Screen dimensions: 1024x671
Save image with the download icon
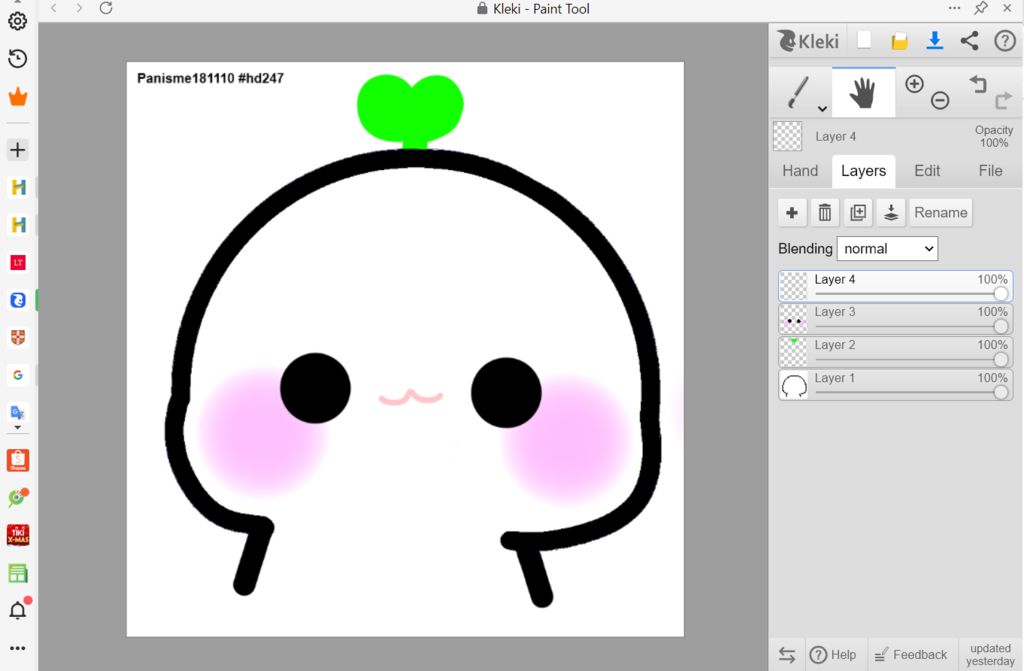935,41
